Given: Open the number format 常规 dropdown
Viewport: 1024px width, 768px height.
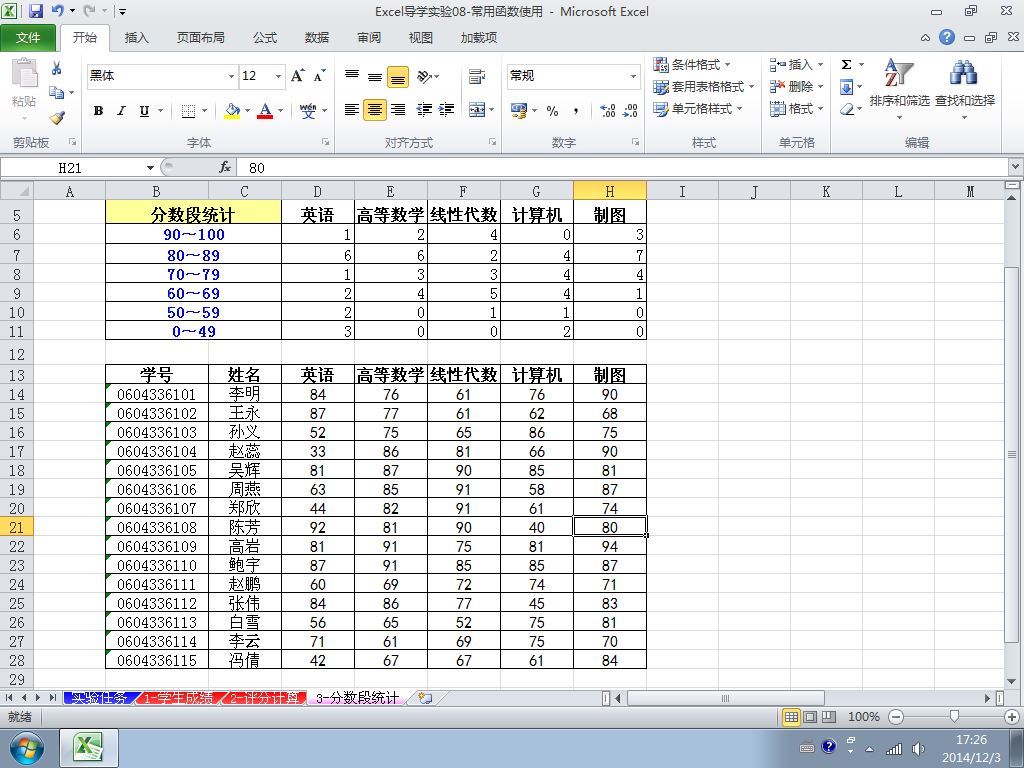Looking at the screenshot, I should pos(633,76).
